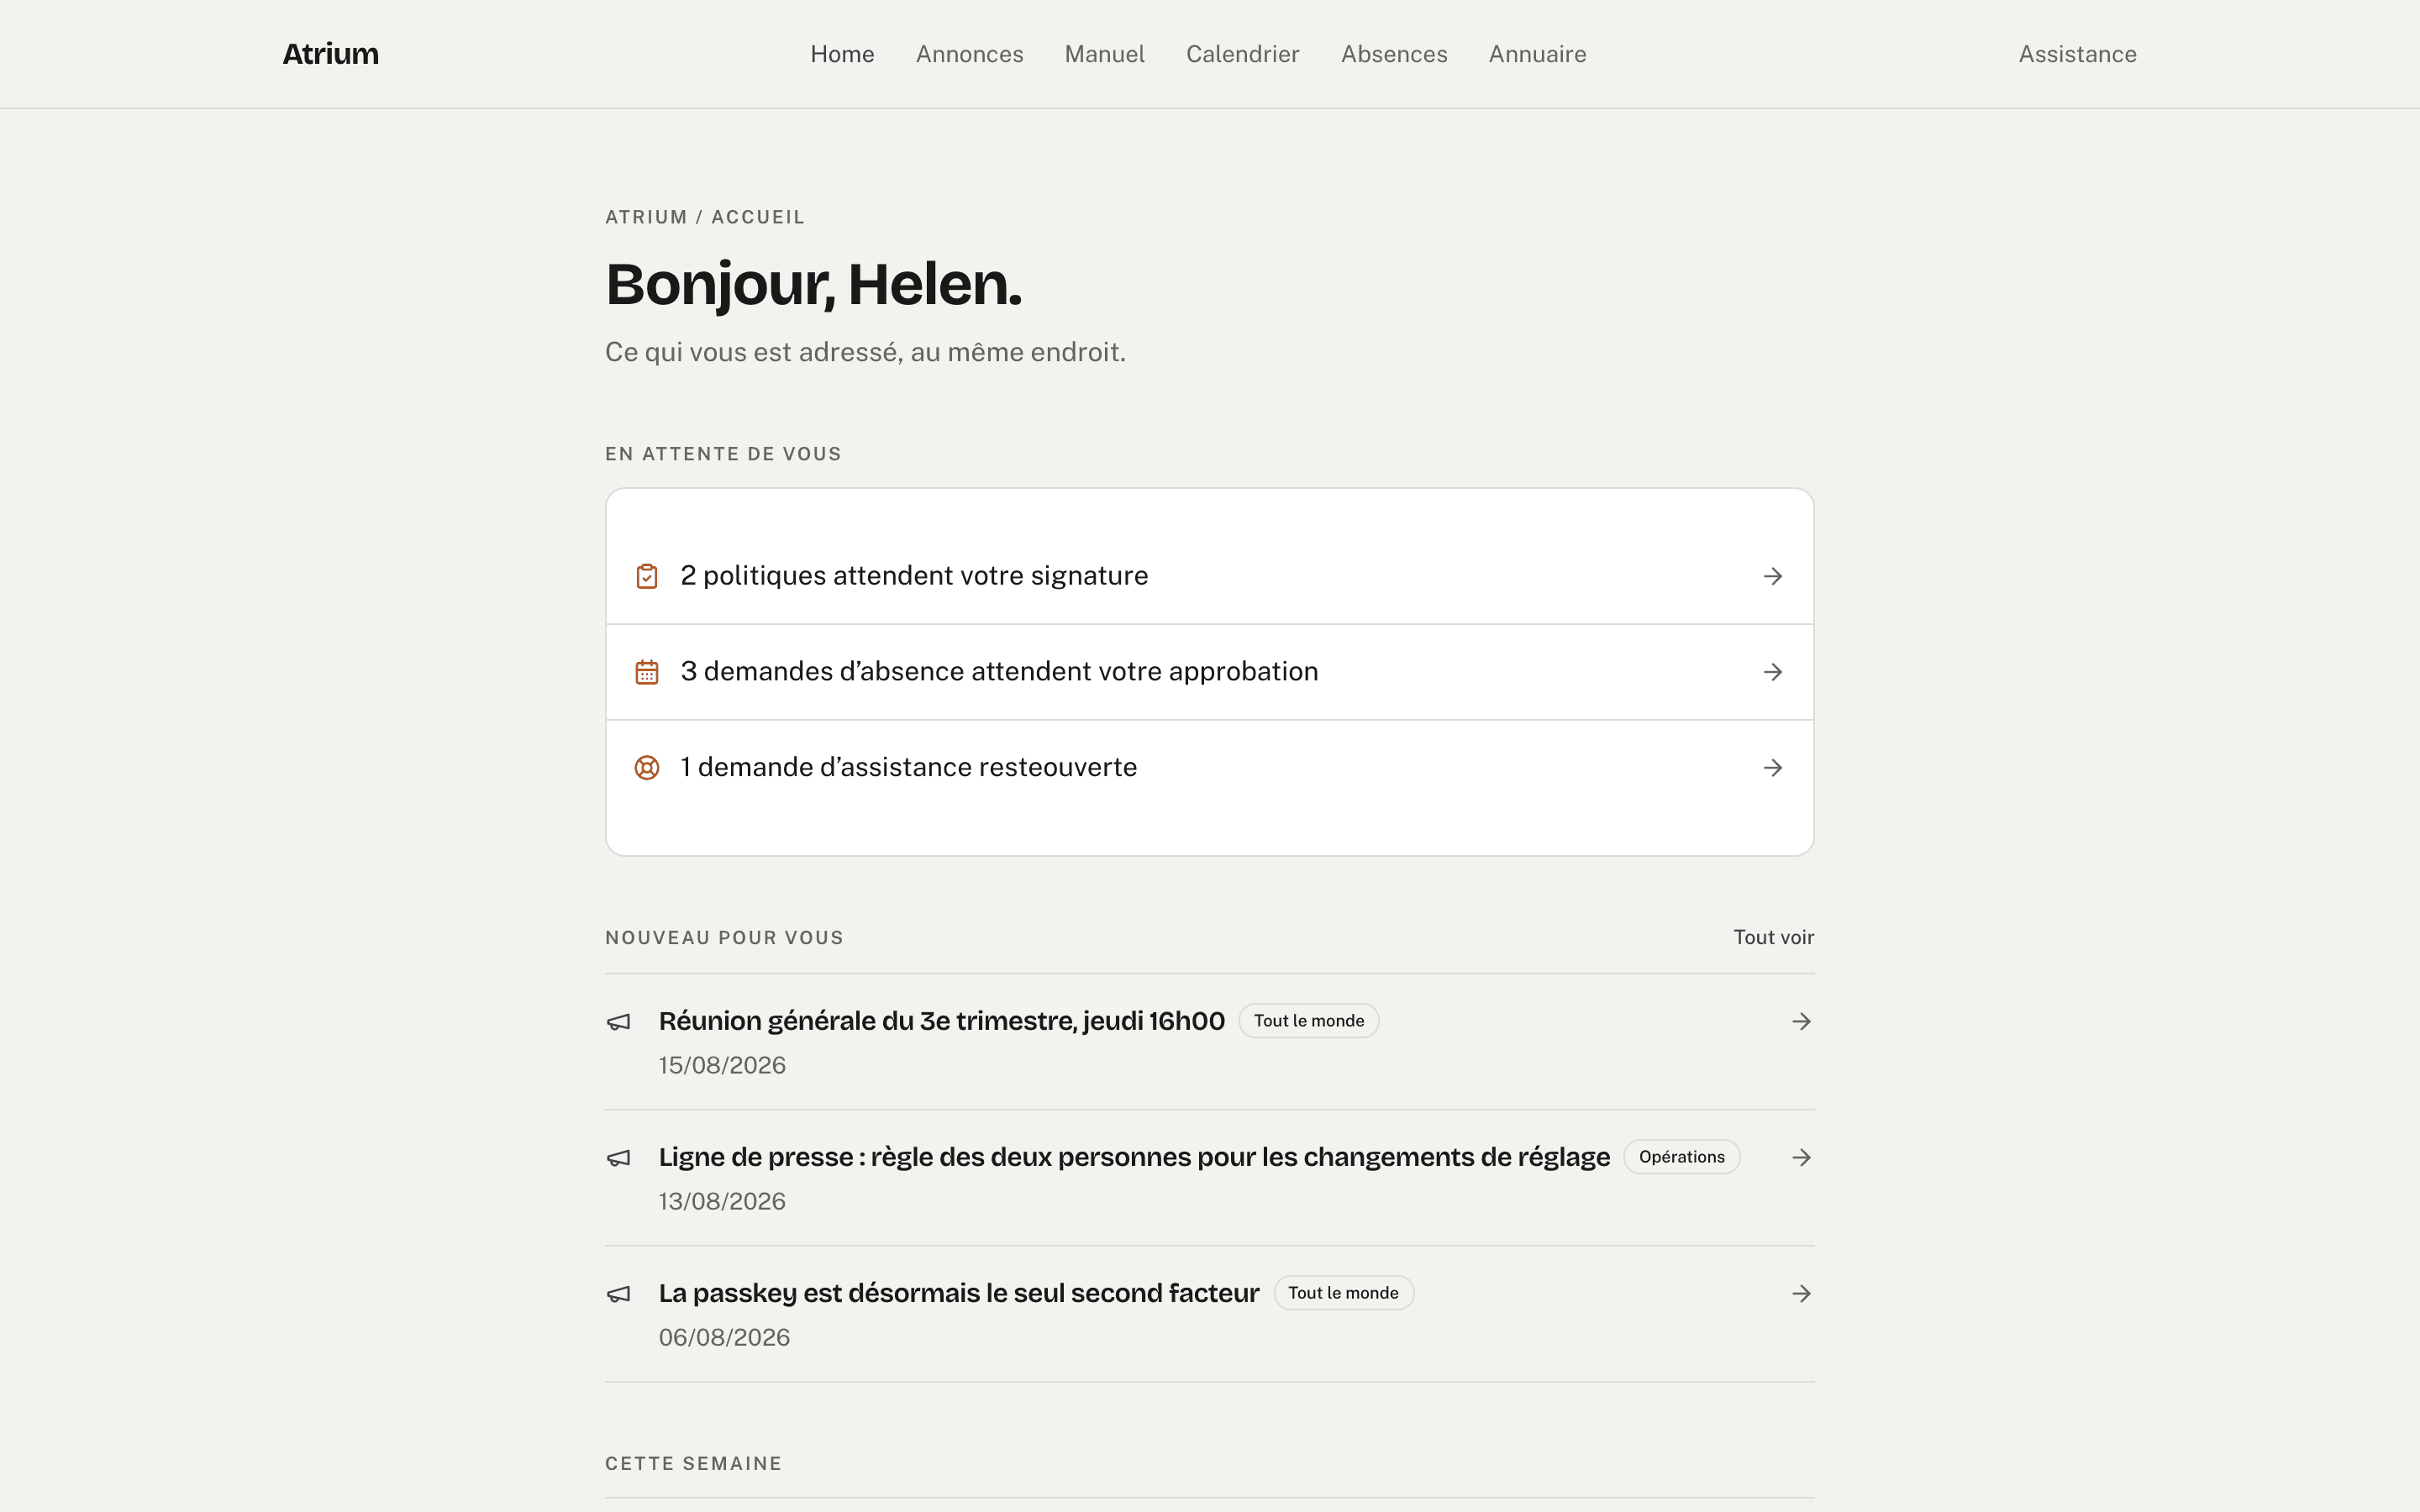Screen dimensions: 2420x1512
Task: Click megaphone icon beside passkey announcement
Action: pos(619,1294)
